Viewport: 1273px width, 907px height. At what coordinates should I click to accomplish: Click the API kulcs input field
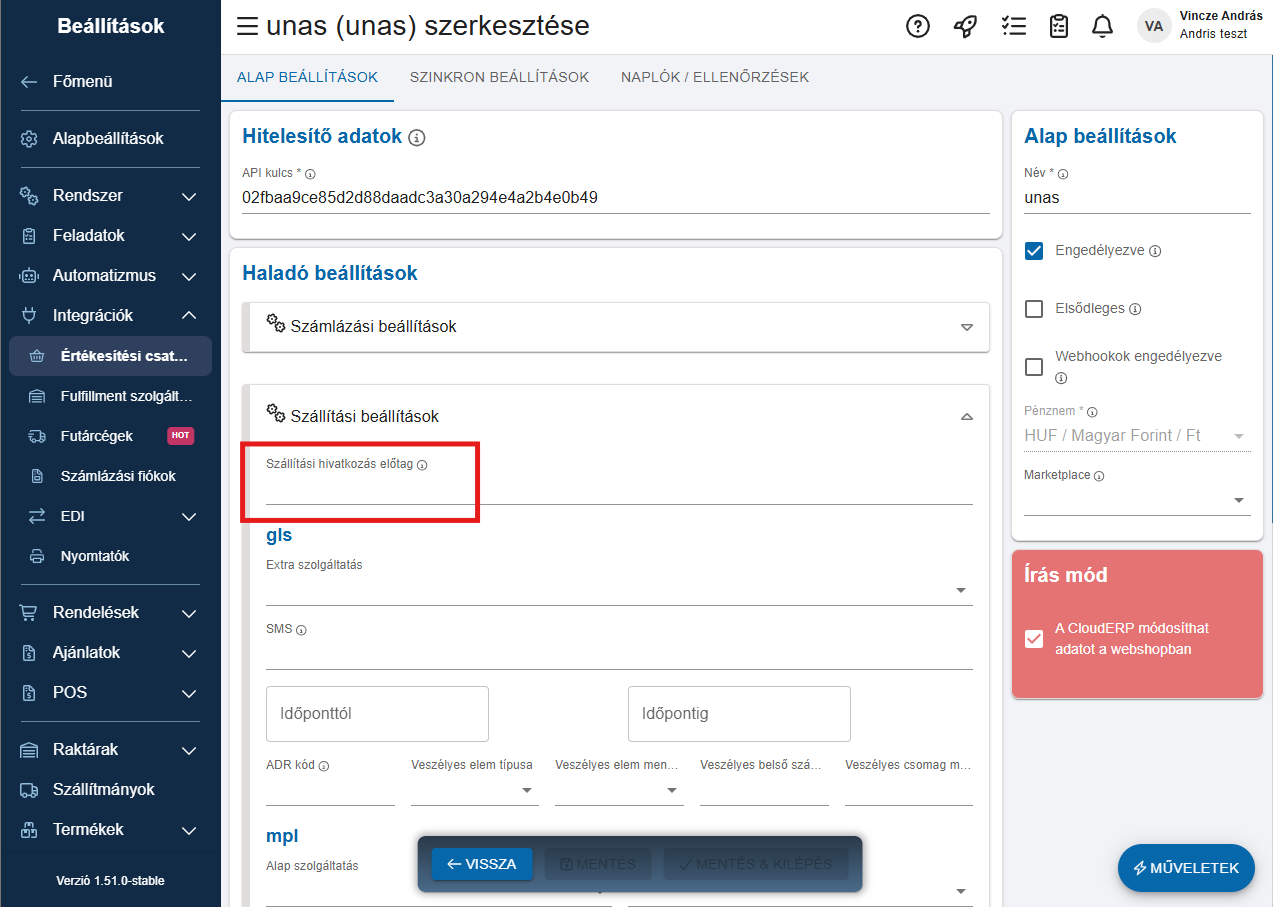(615, 198)
